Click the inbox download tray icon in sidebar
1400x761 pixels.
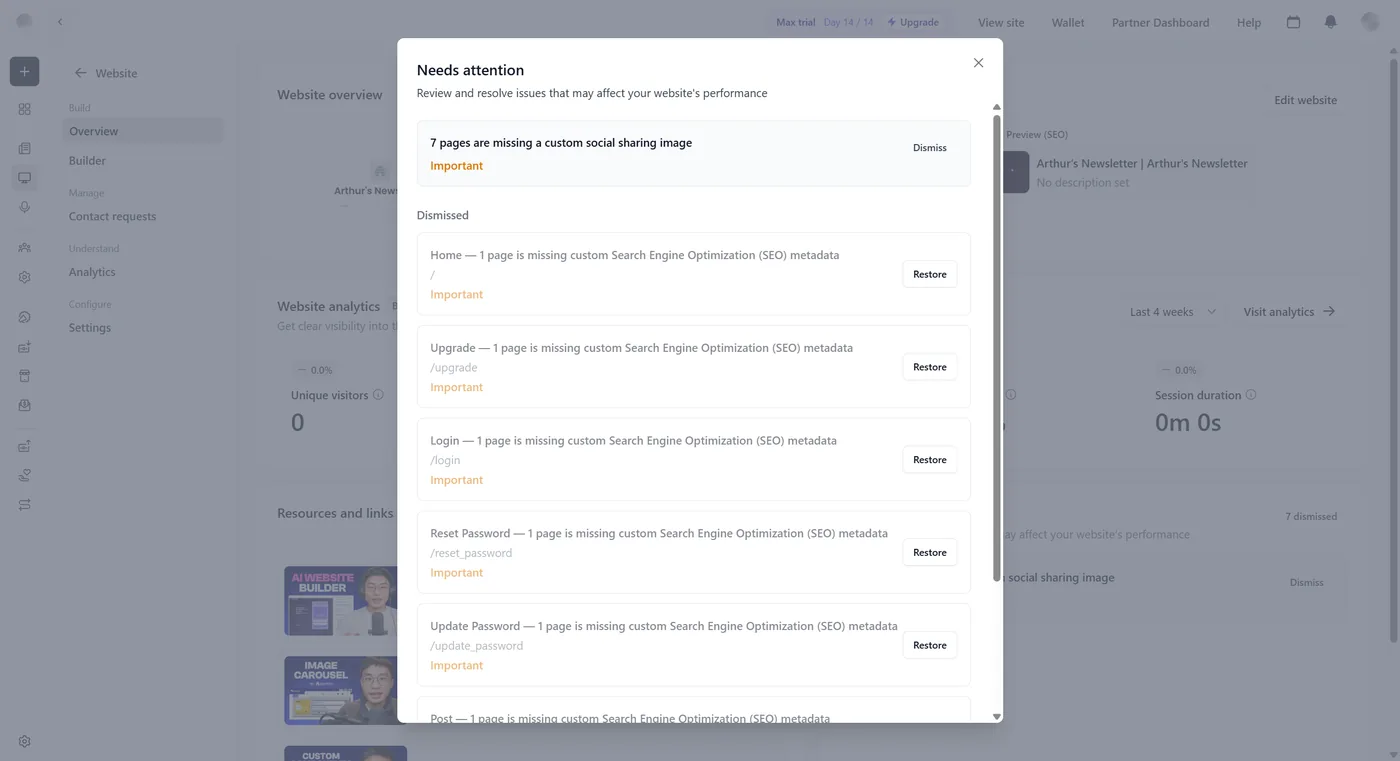click(x=25, y=405)
